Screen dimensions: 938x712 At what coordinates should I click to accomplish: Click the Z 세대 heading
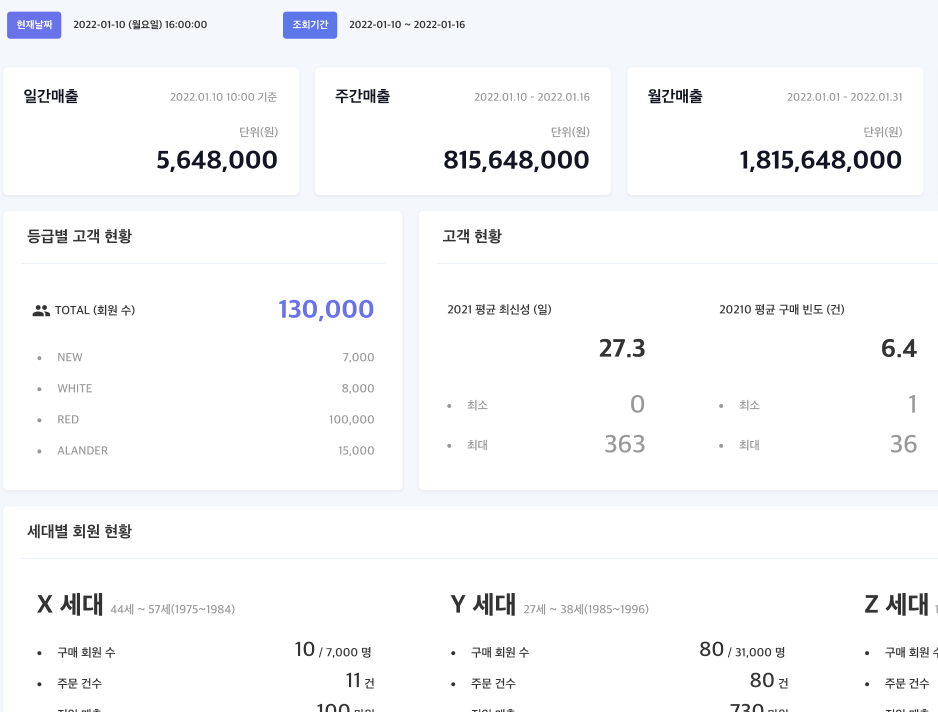(897, 604)
